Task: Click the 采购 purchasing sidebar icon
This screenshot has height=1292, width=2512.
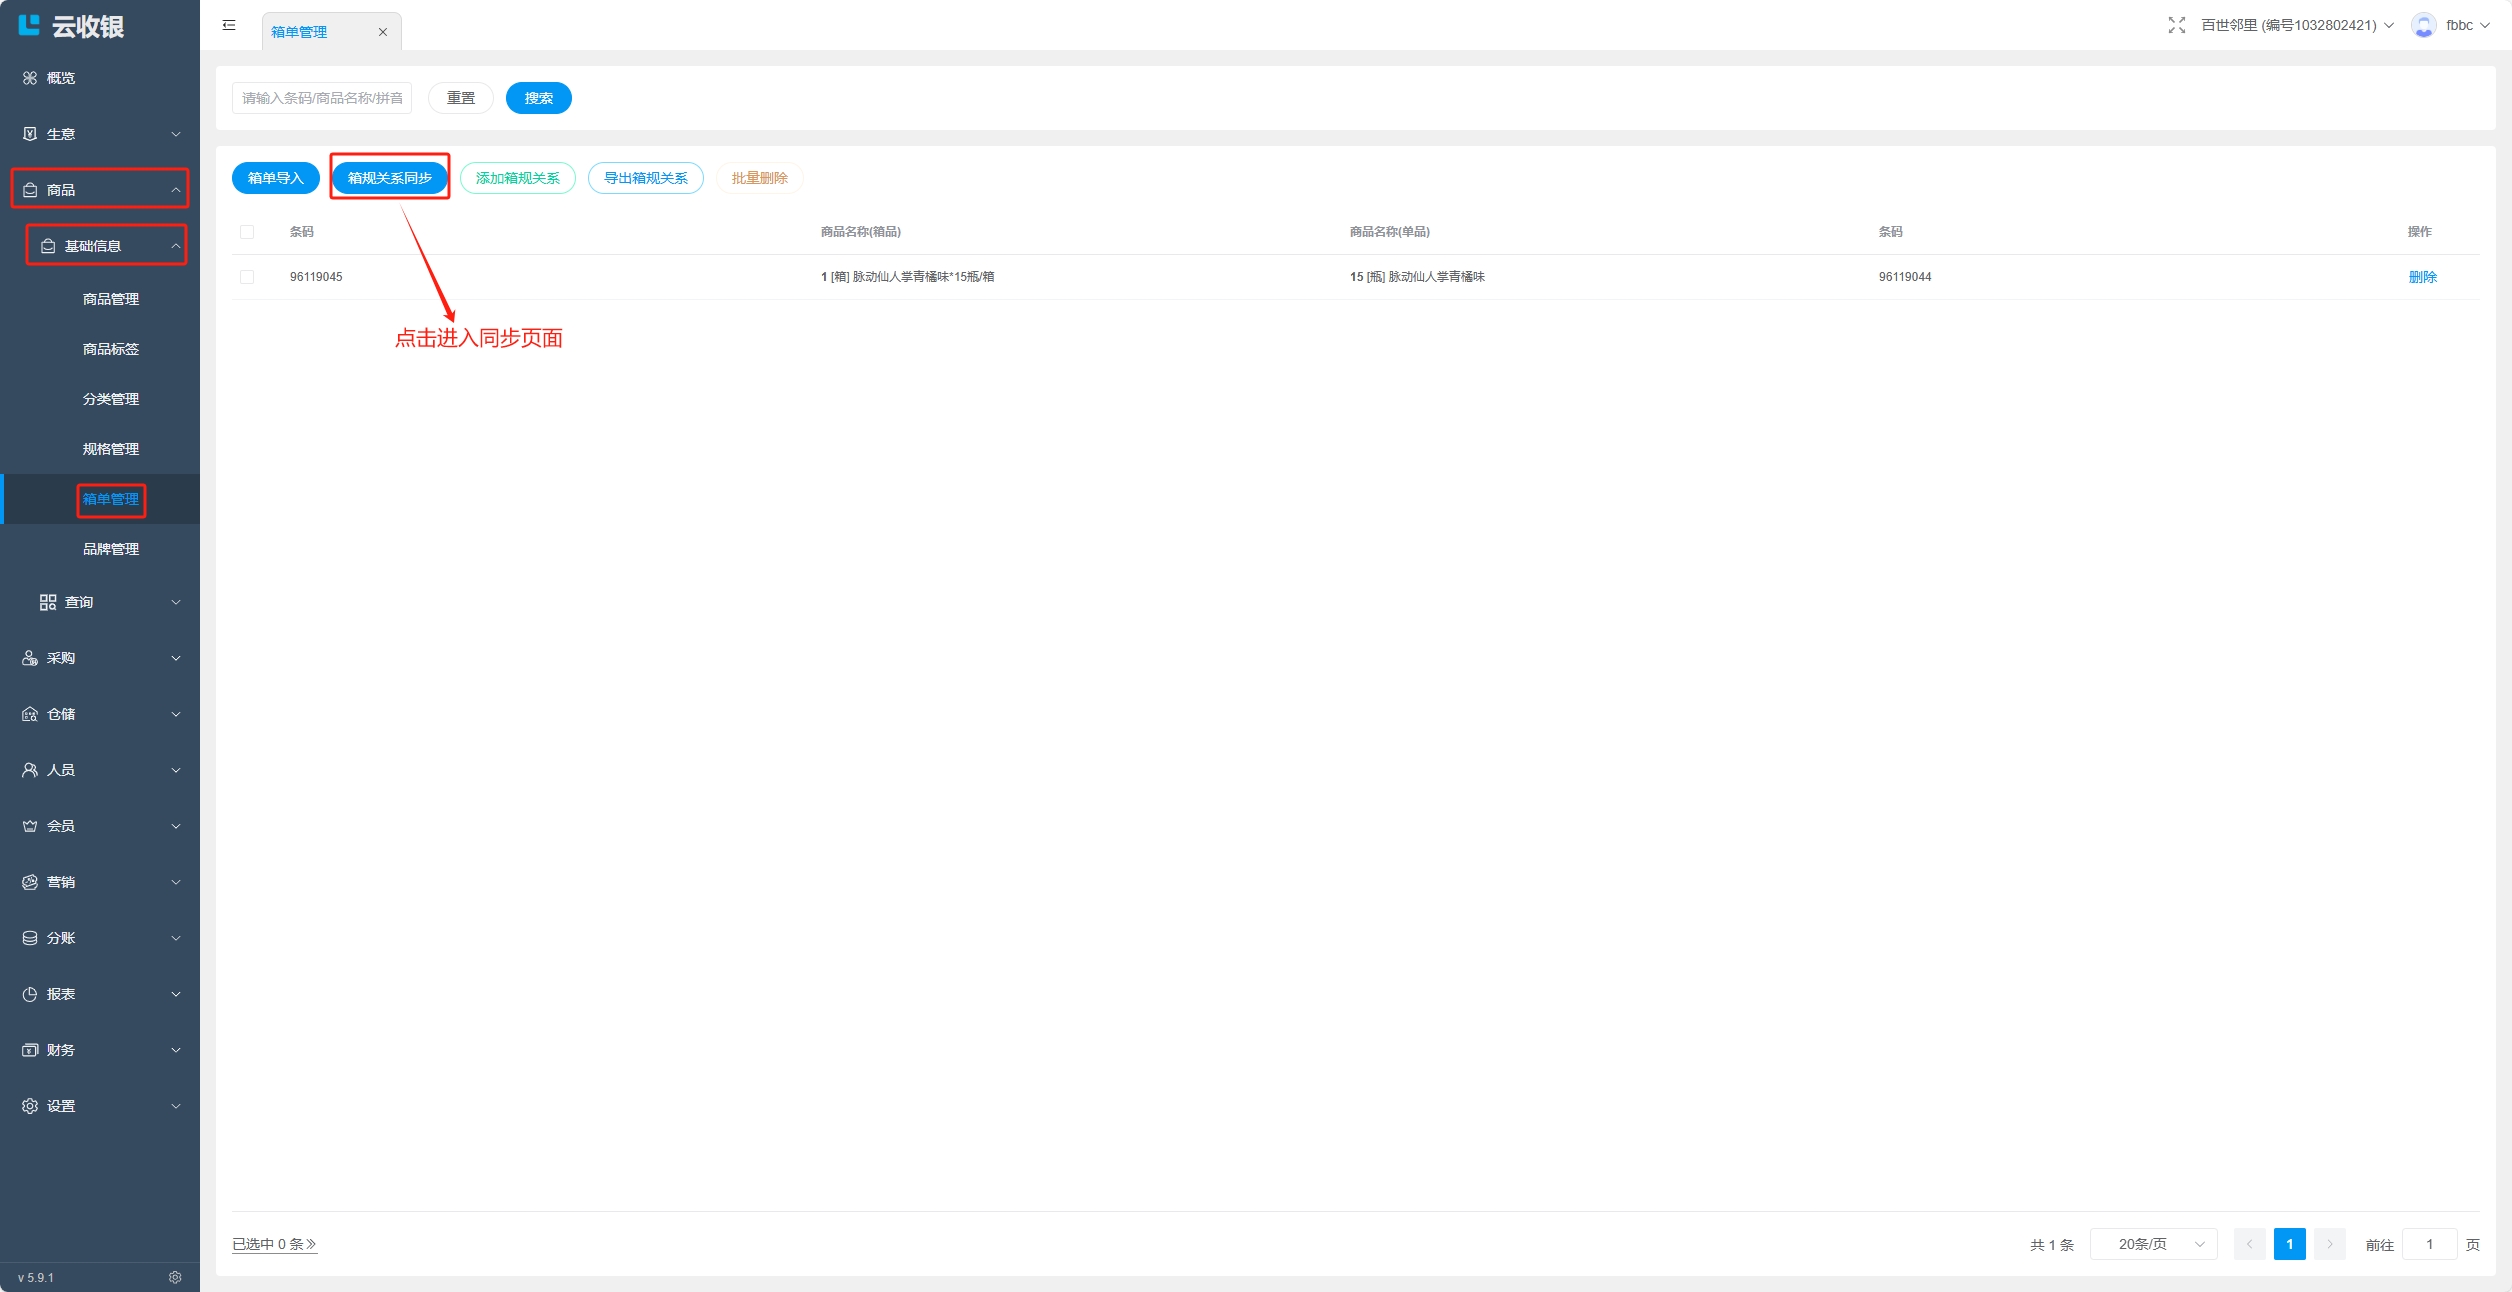Action: pos(30,658)
